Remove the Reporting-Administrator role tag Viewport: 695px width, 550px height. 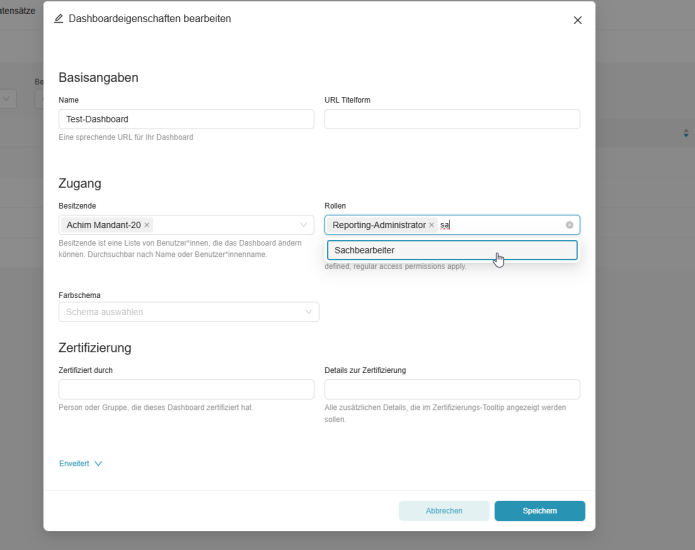tap(432, 225)
